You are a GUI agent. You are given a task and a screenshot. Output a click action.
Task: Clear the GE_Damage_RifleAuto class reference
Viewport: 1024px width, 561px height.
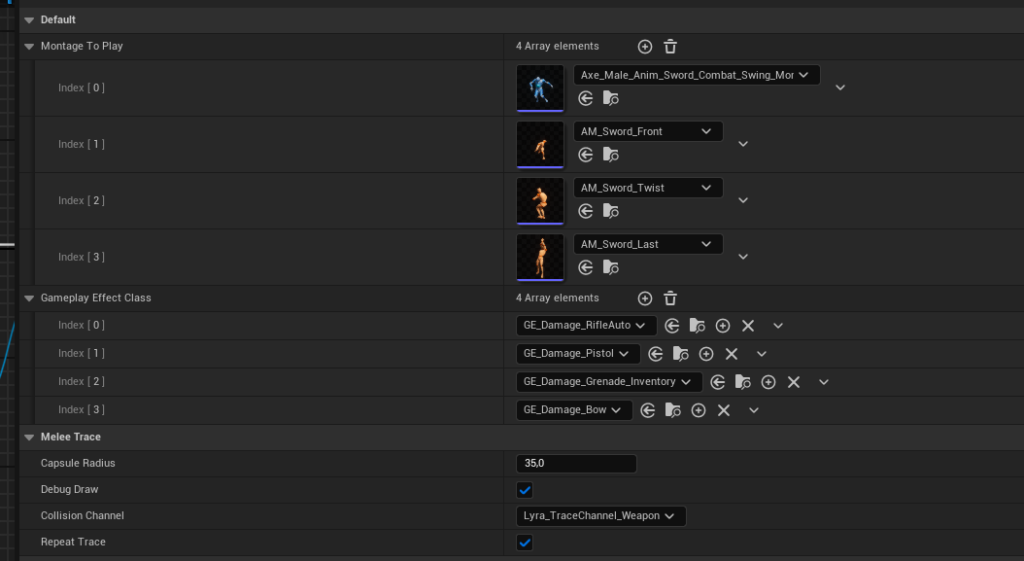point(747,326)
